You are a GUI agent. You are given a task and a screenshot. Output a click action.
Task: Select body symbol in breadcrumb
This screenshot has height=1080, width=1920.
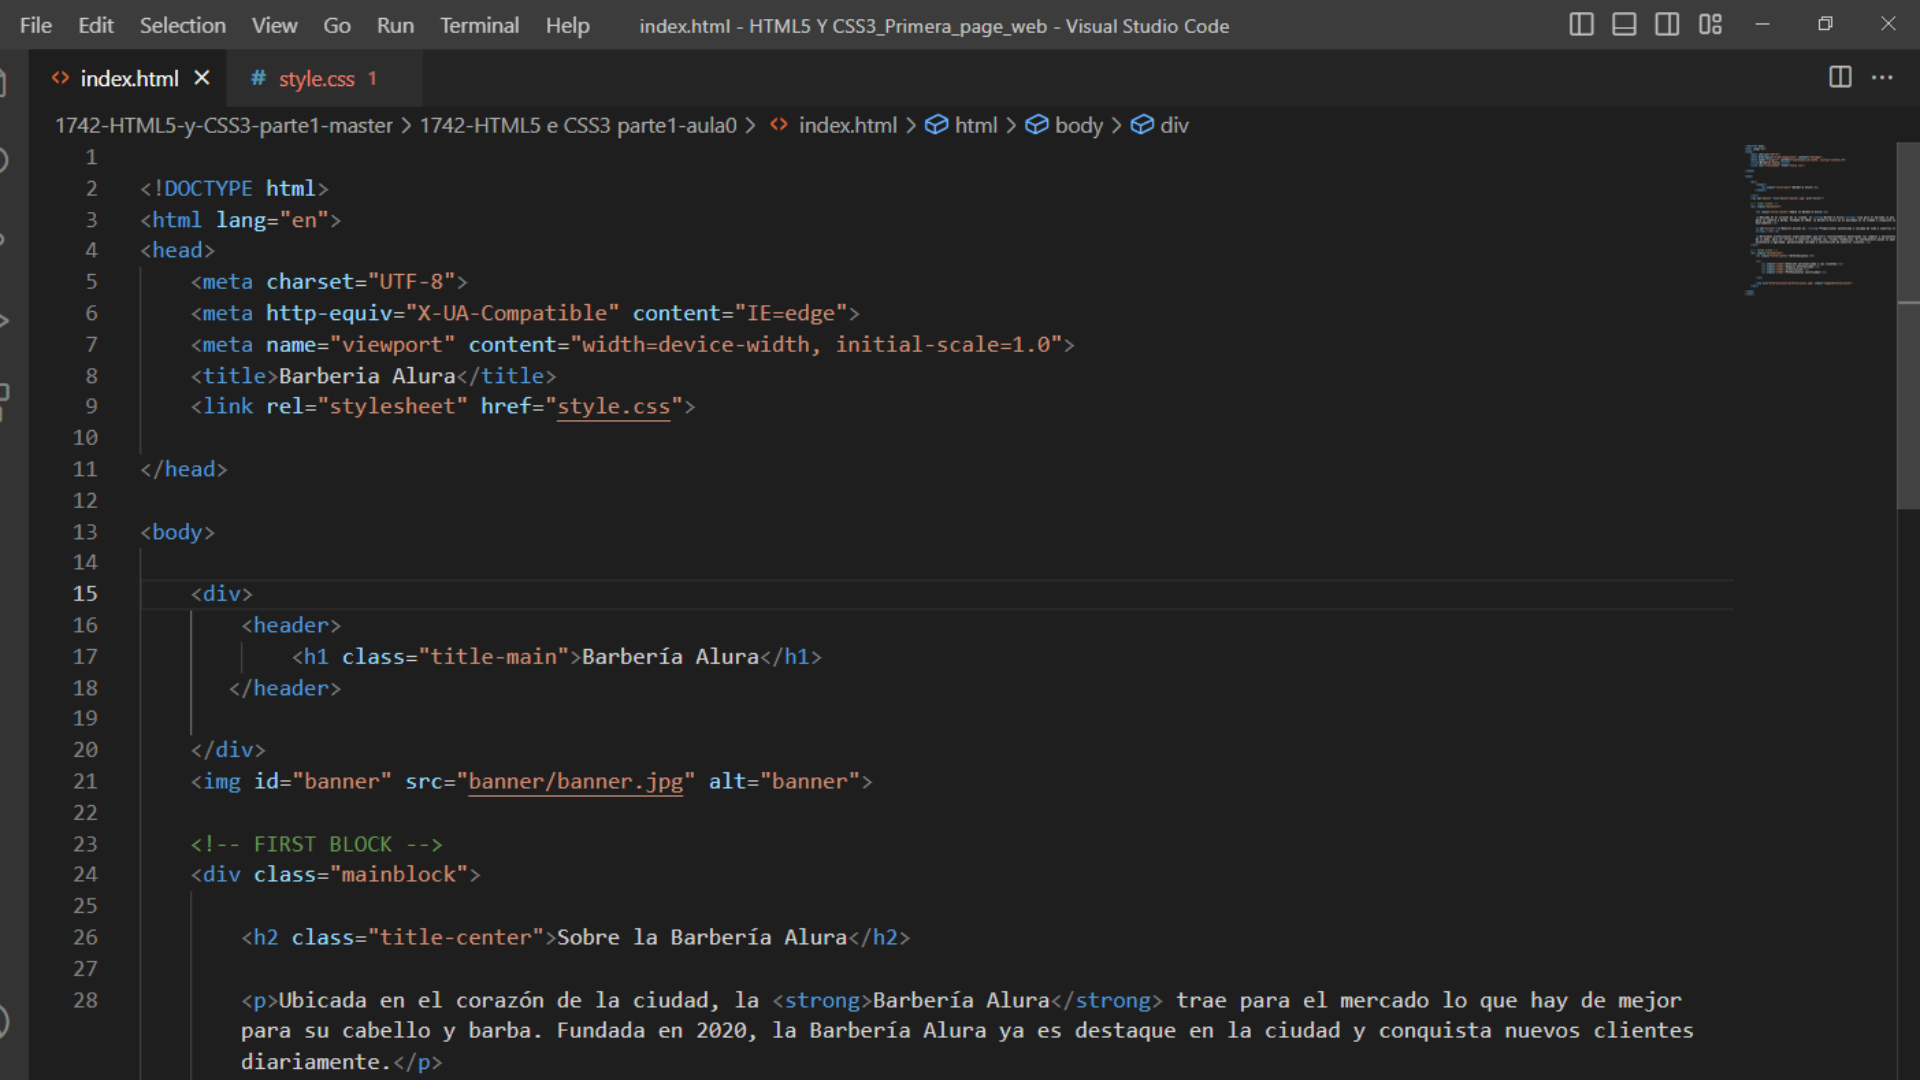point(1079,125)
